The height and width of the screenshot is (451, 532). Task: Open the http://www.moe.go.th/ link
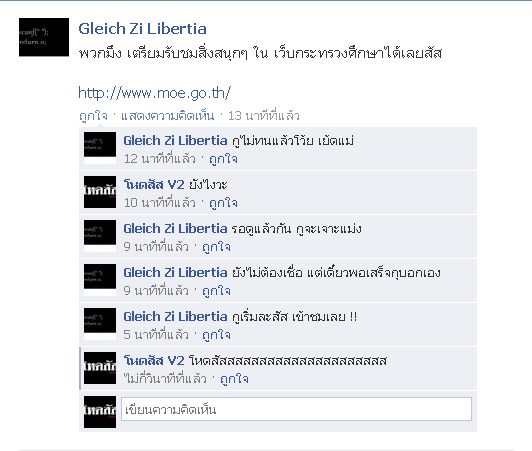(154, 93)
